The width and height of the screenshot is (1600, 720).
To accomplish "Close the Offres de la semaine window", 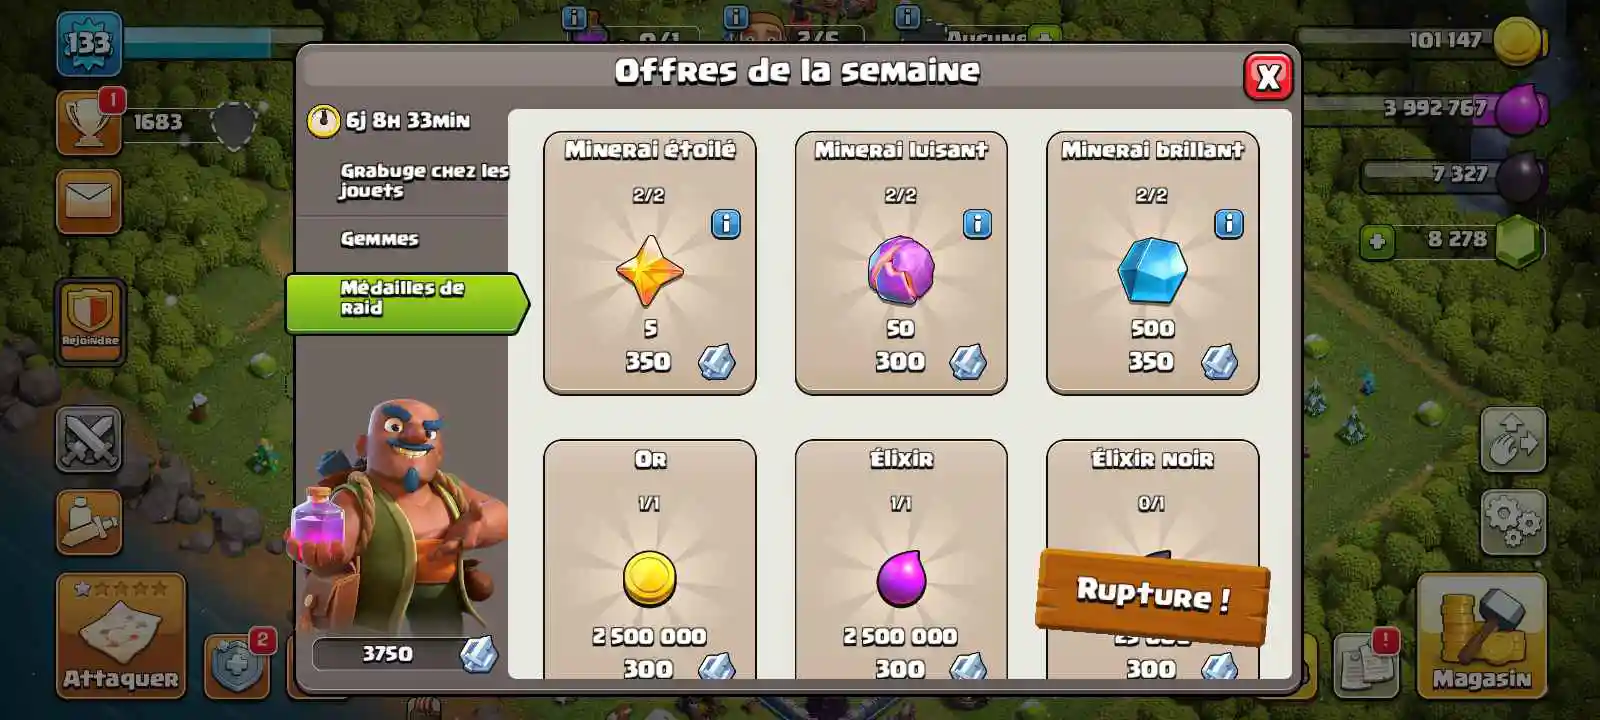I will pyautogui.click(x=1268, y=76).
